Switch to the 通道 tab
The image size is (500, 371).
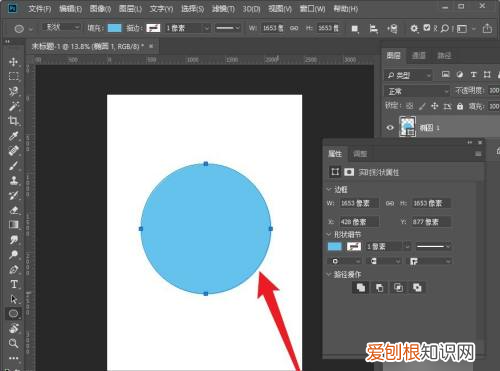[419, 56]
